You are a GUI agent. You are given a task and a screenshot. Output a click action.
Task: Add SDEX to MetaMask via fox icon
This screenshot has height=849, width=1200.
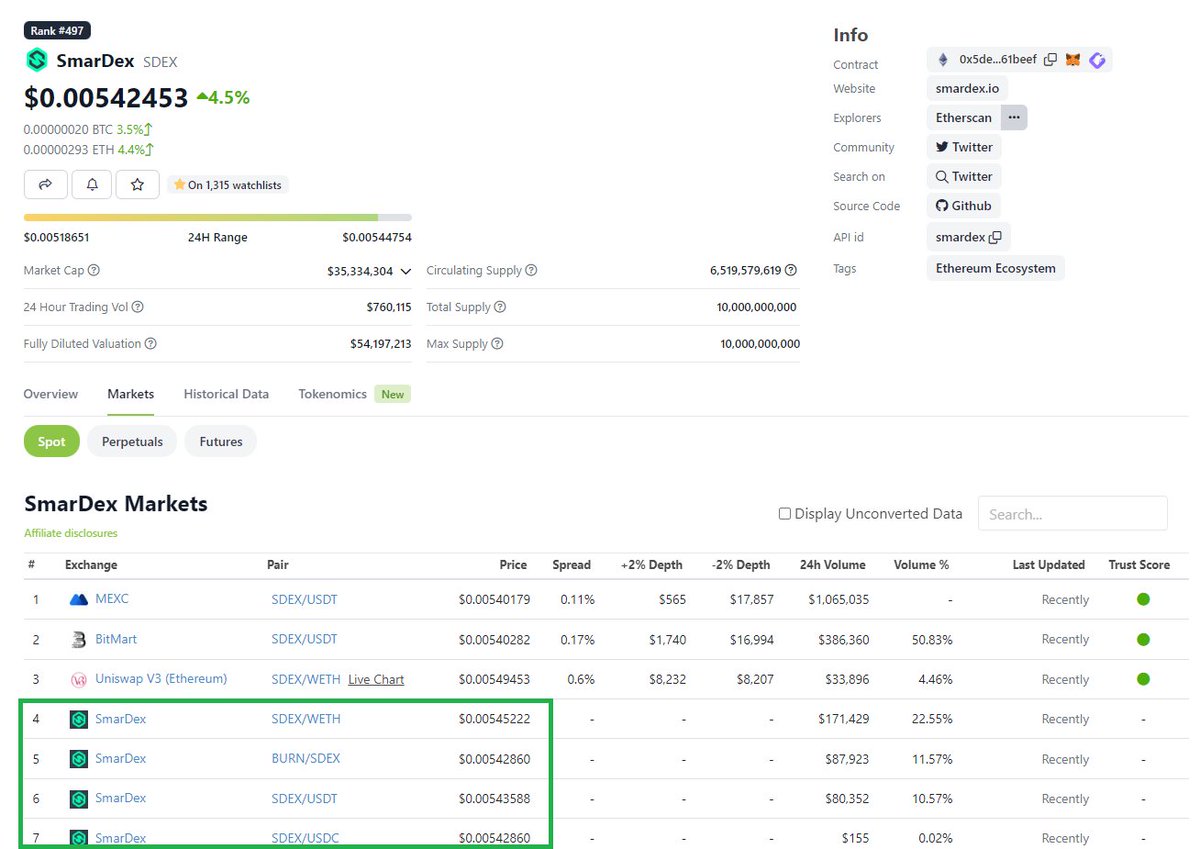(1072, 59)
